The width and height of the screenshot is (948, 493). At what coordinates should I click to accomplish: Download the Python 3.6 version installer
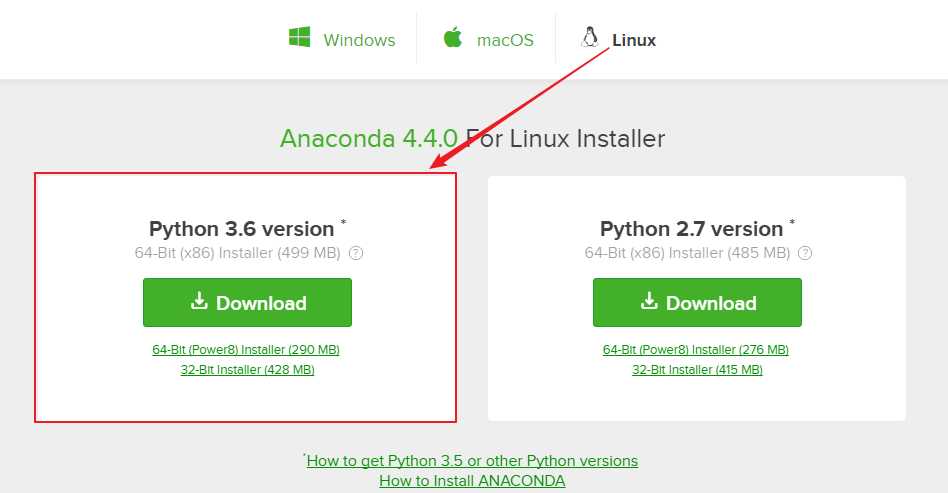coord(247,302)
